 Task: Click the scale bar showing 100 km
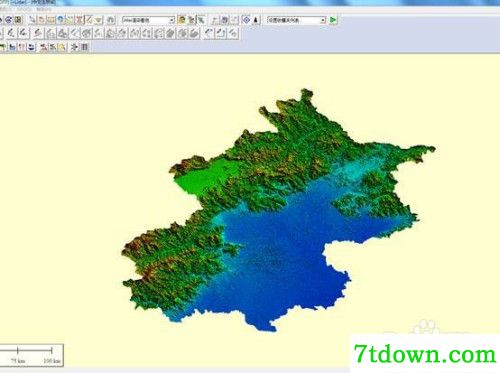pos(31,355)
